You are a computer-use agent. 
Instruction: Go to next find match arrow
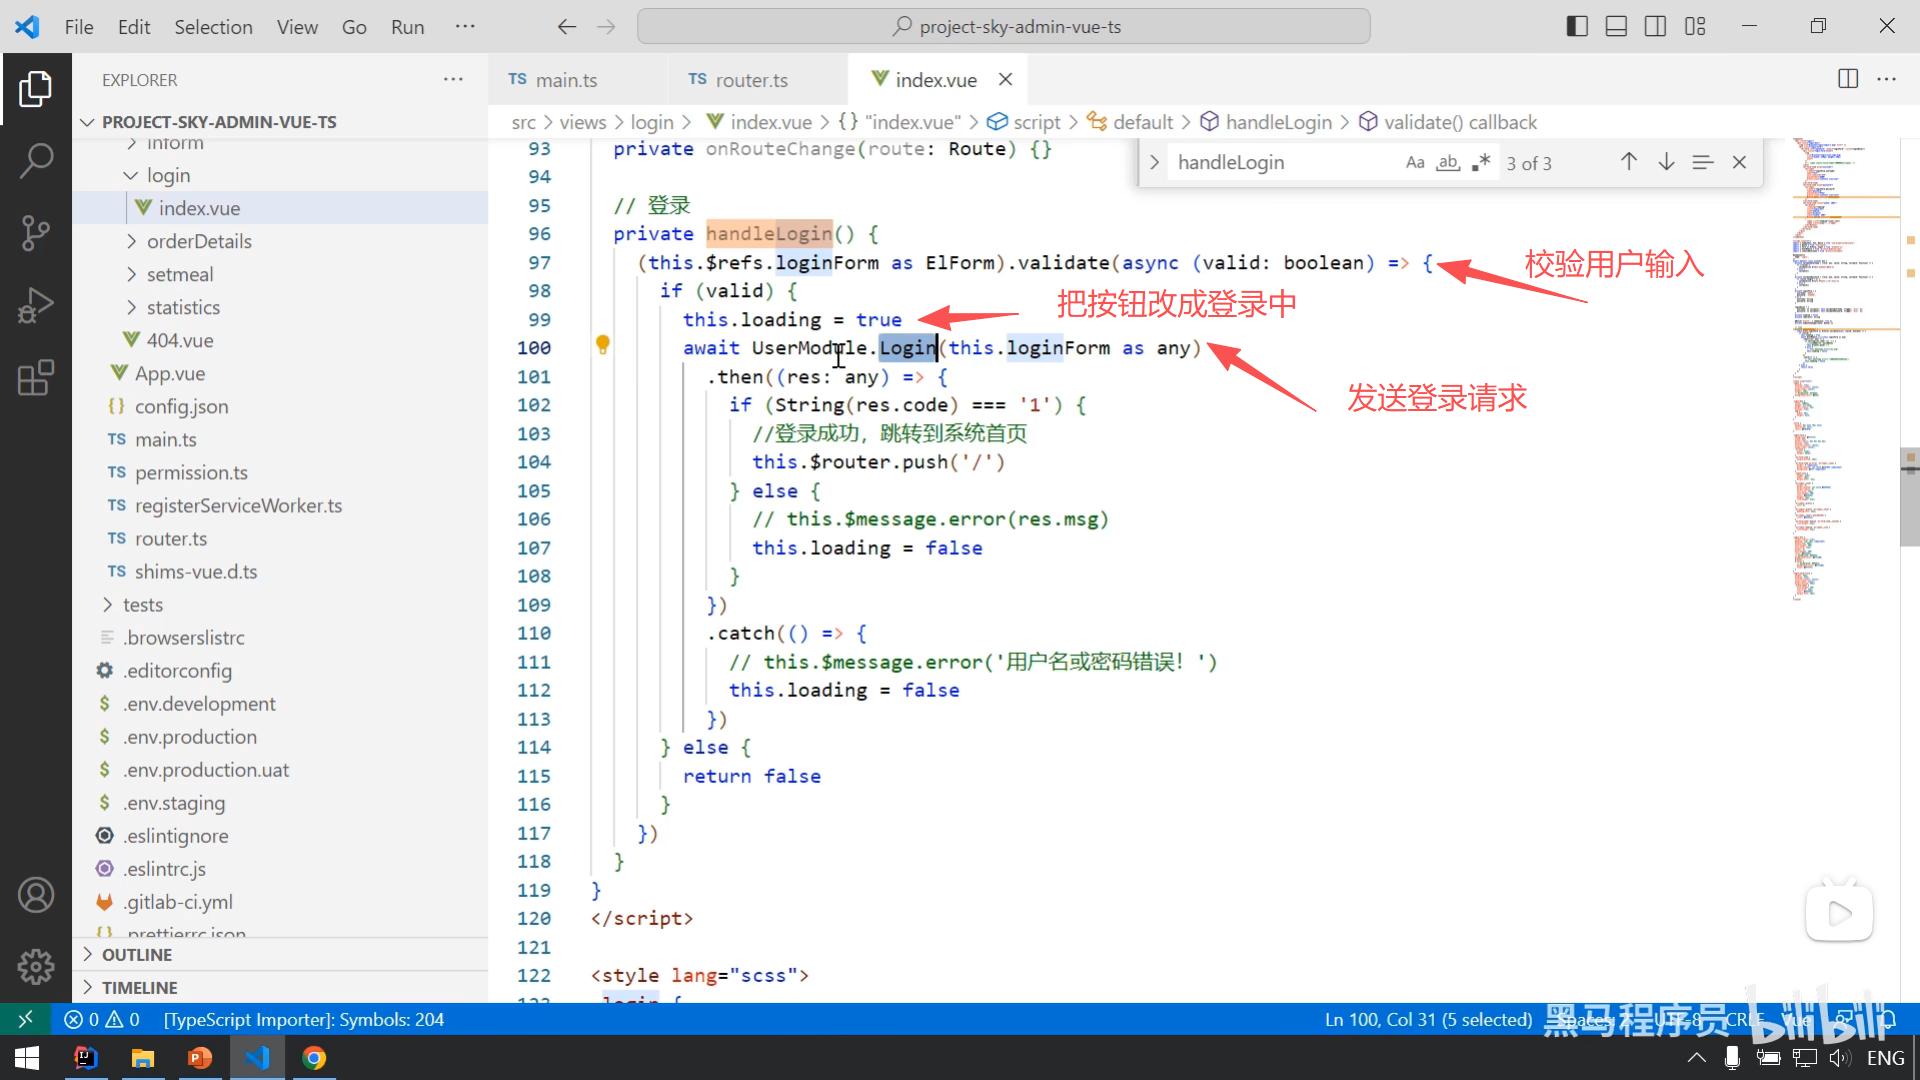(x=1666, y=162)
